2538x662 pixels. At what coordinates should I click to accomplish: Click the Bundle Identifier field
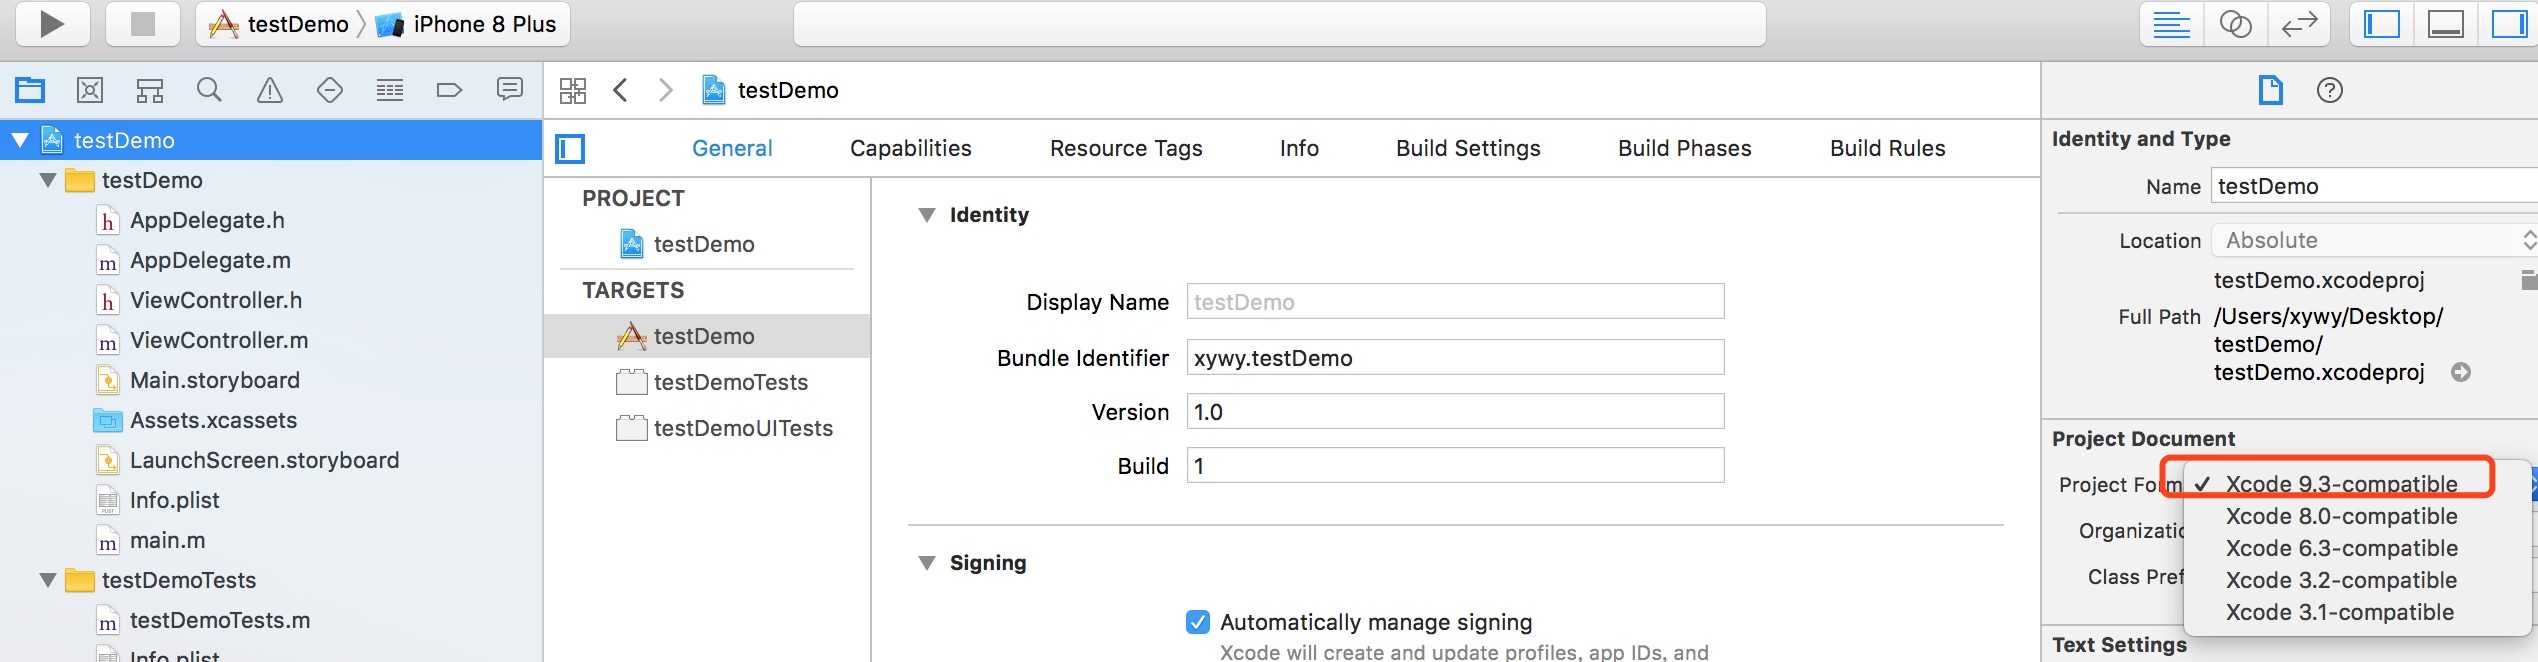(1455, 357)
